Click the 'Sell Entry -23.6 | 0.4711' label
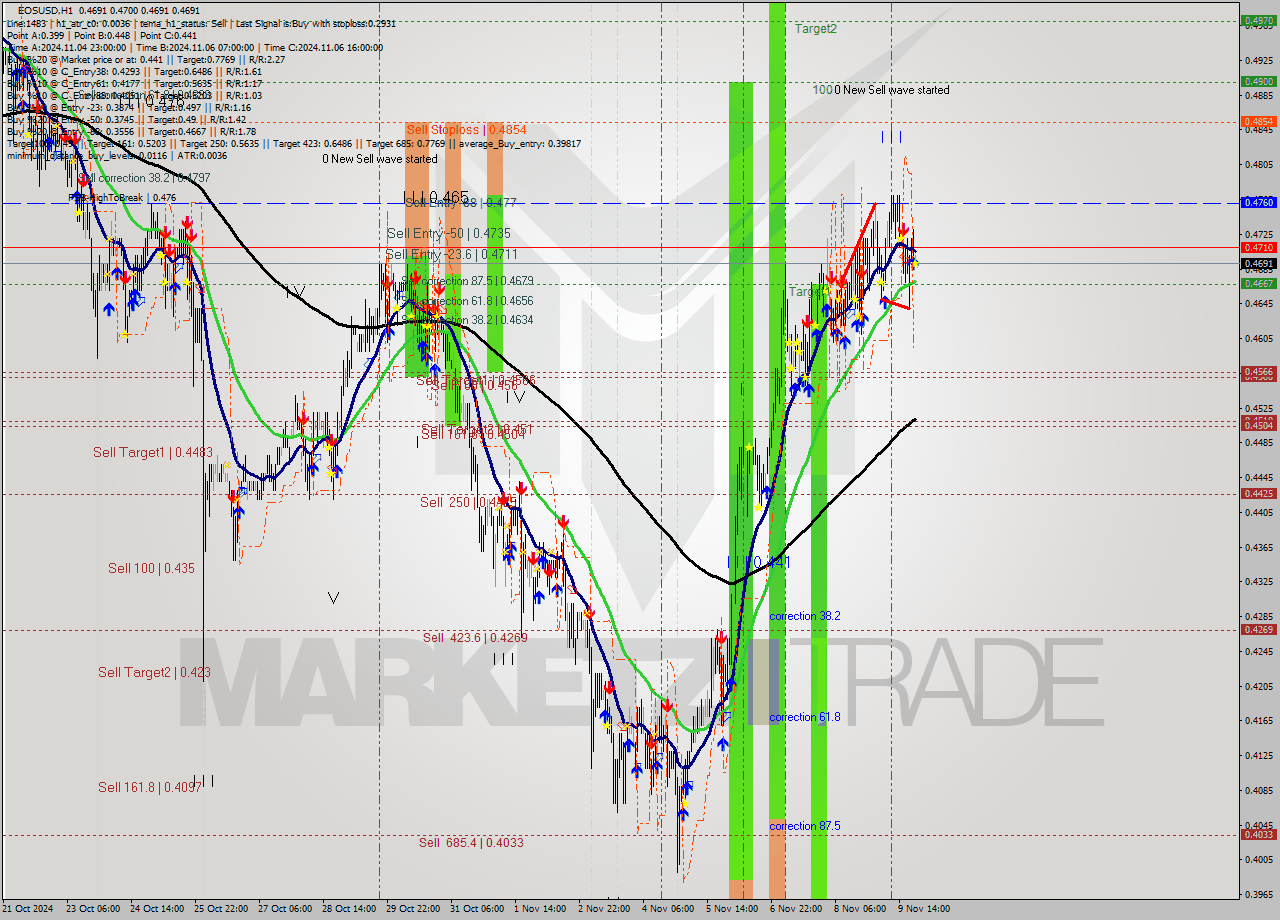 pyautogui.click(x=452, y=254)
